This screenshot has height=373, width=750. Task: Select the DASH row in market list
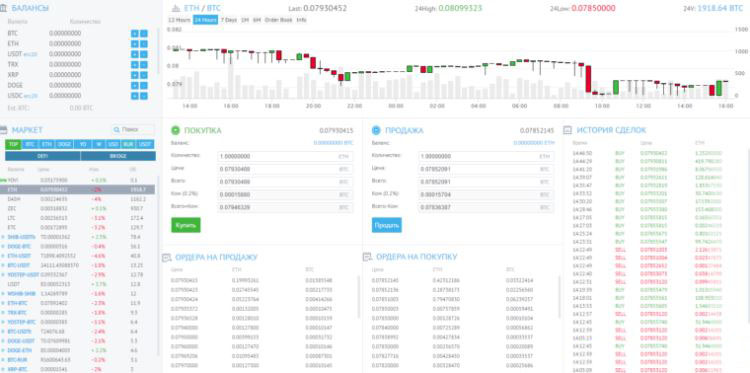[77, 199]
